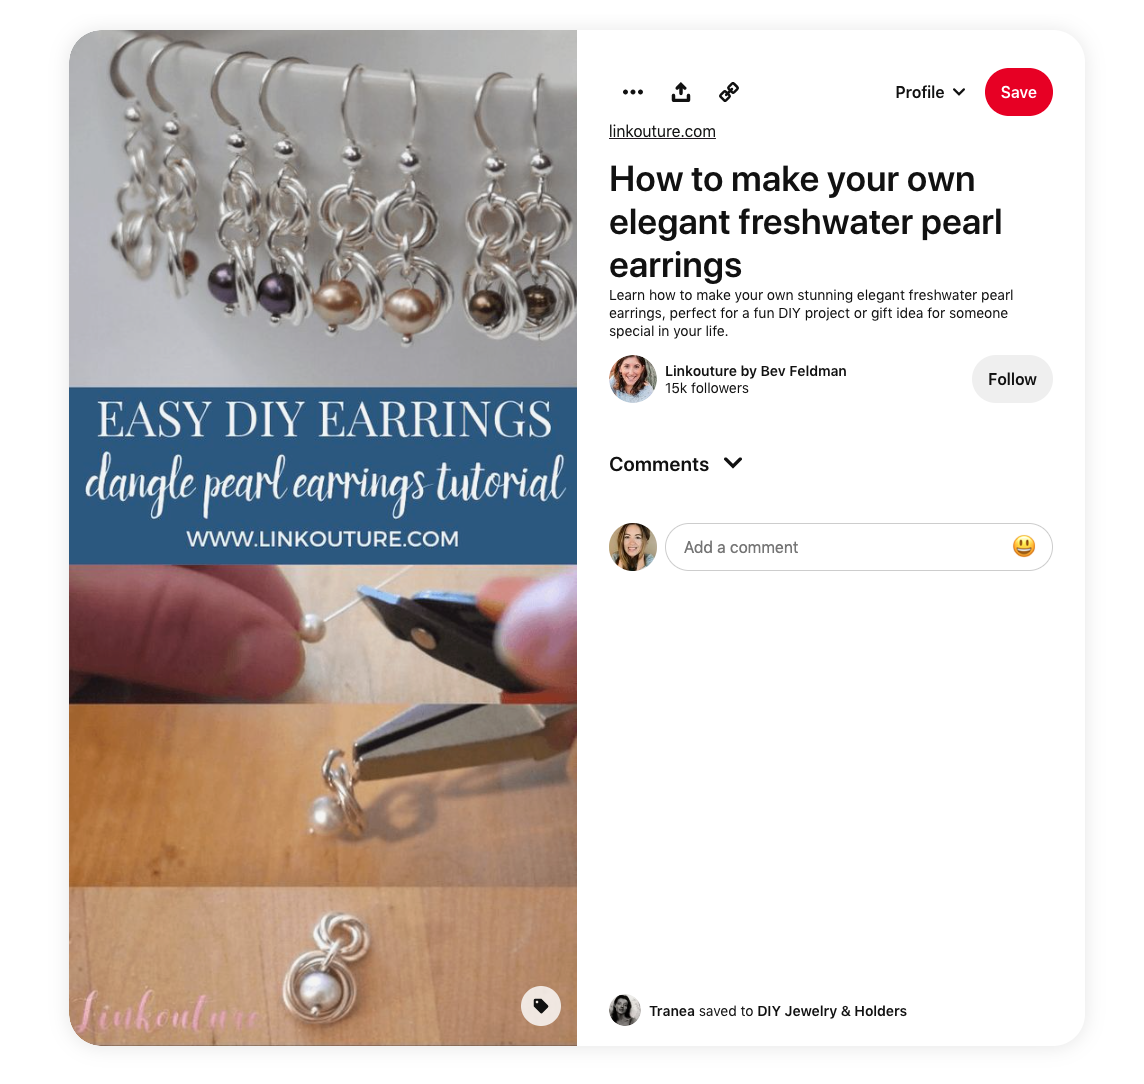Open Linkouture by Bev Feldman profile name
The height and width of the screenshot is (1084, 1144).
pos(755,371)
